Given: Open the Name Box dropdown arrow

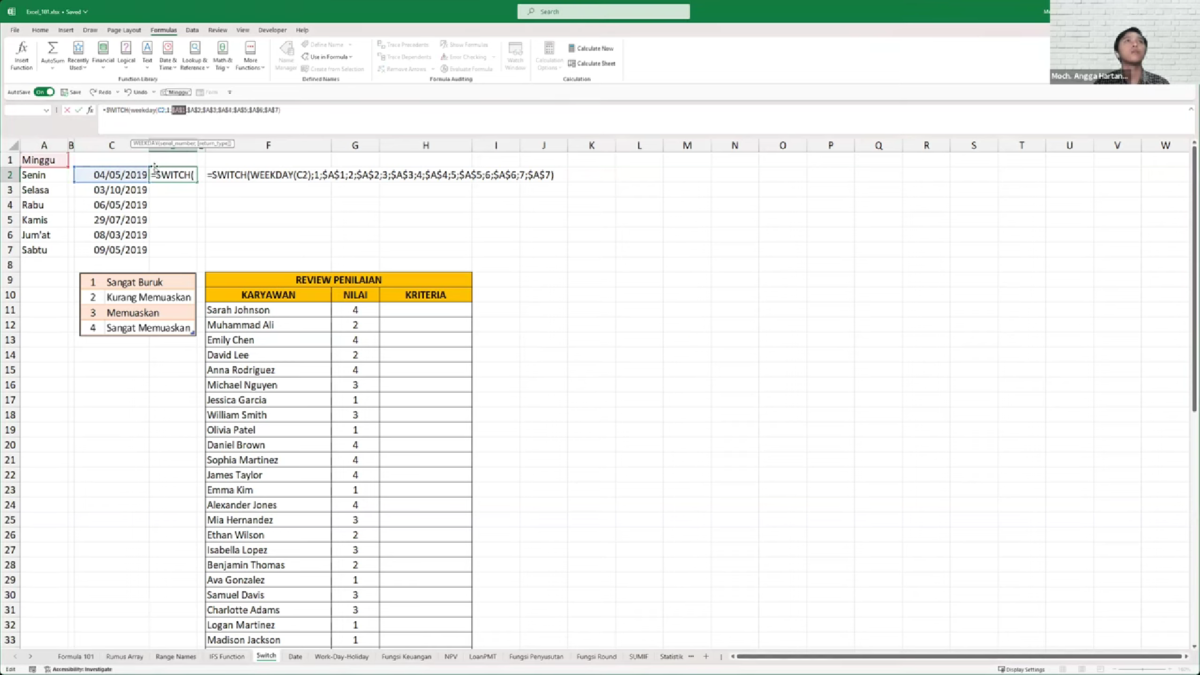Looking at the screenshot, I should coord(46,110).
